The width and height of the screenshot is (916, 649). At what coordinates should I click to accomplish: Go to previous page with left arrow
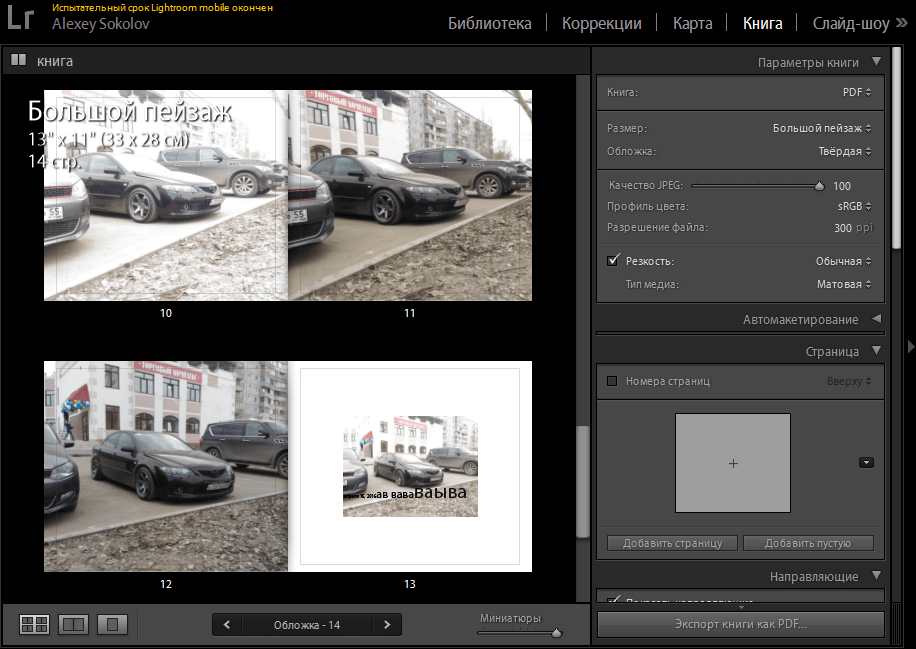coord(227,624)
